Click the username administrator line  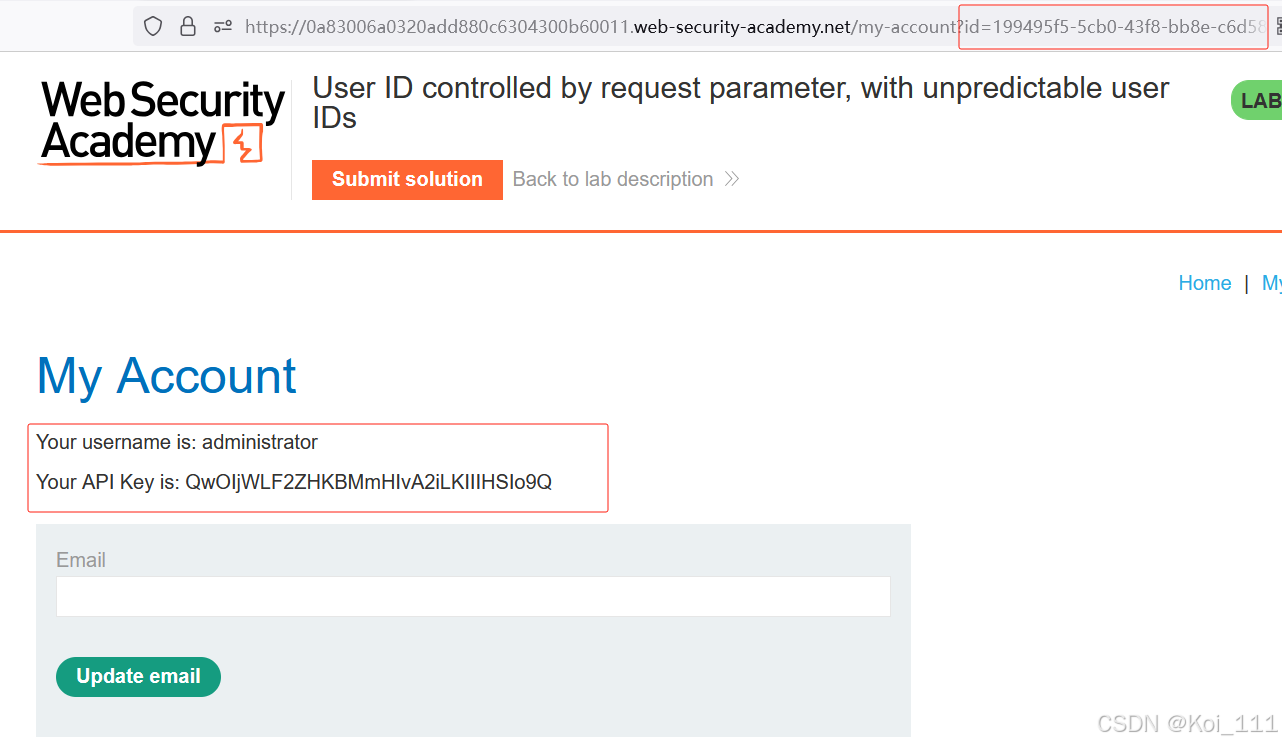177,442
